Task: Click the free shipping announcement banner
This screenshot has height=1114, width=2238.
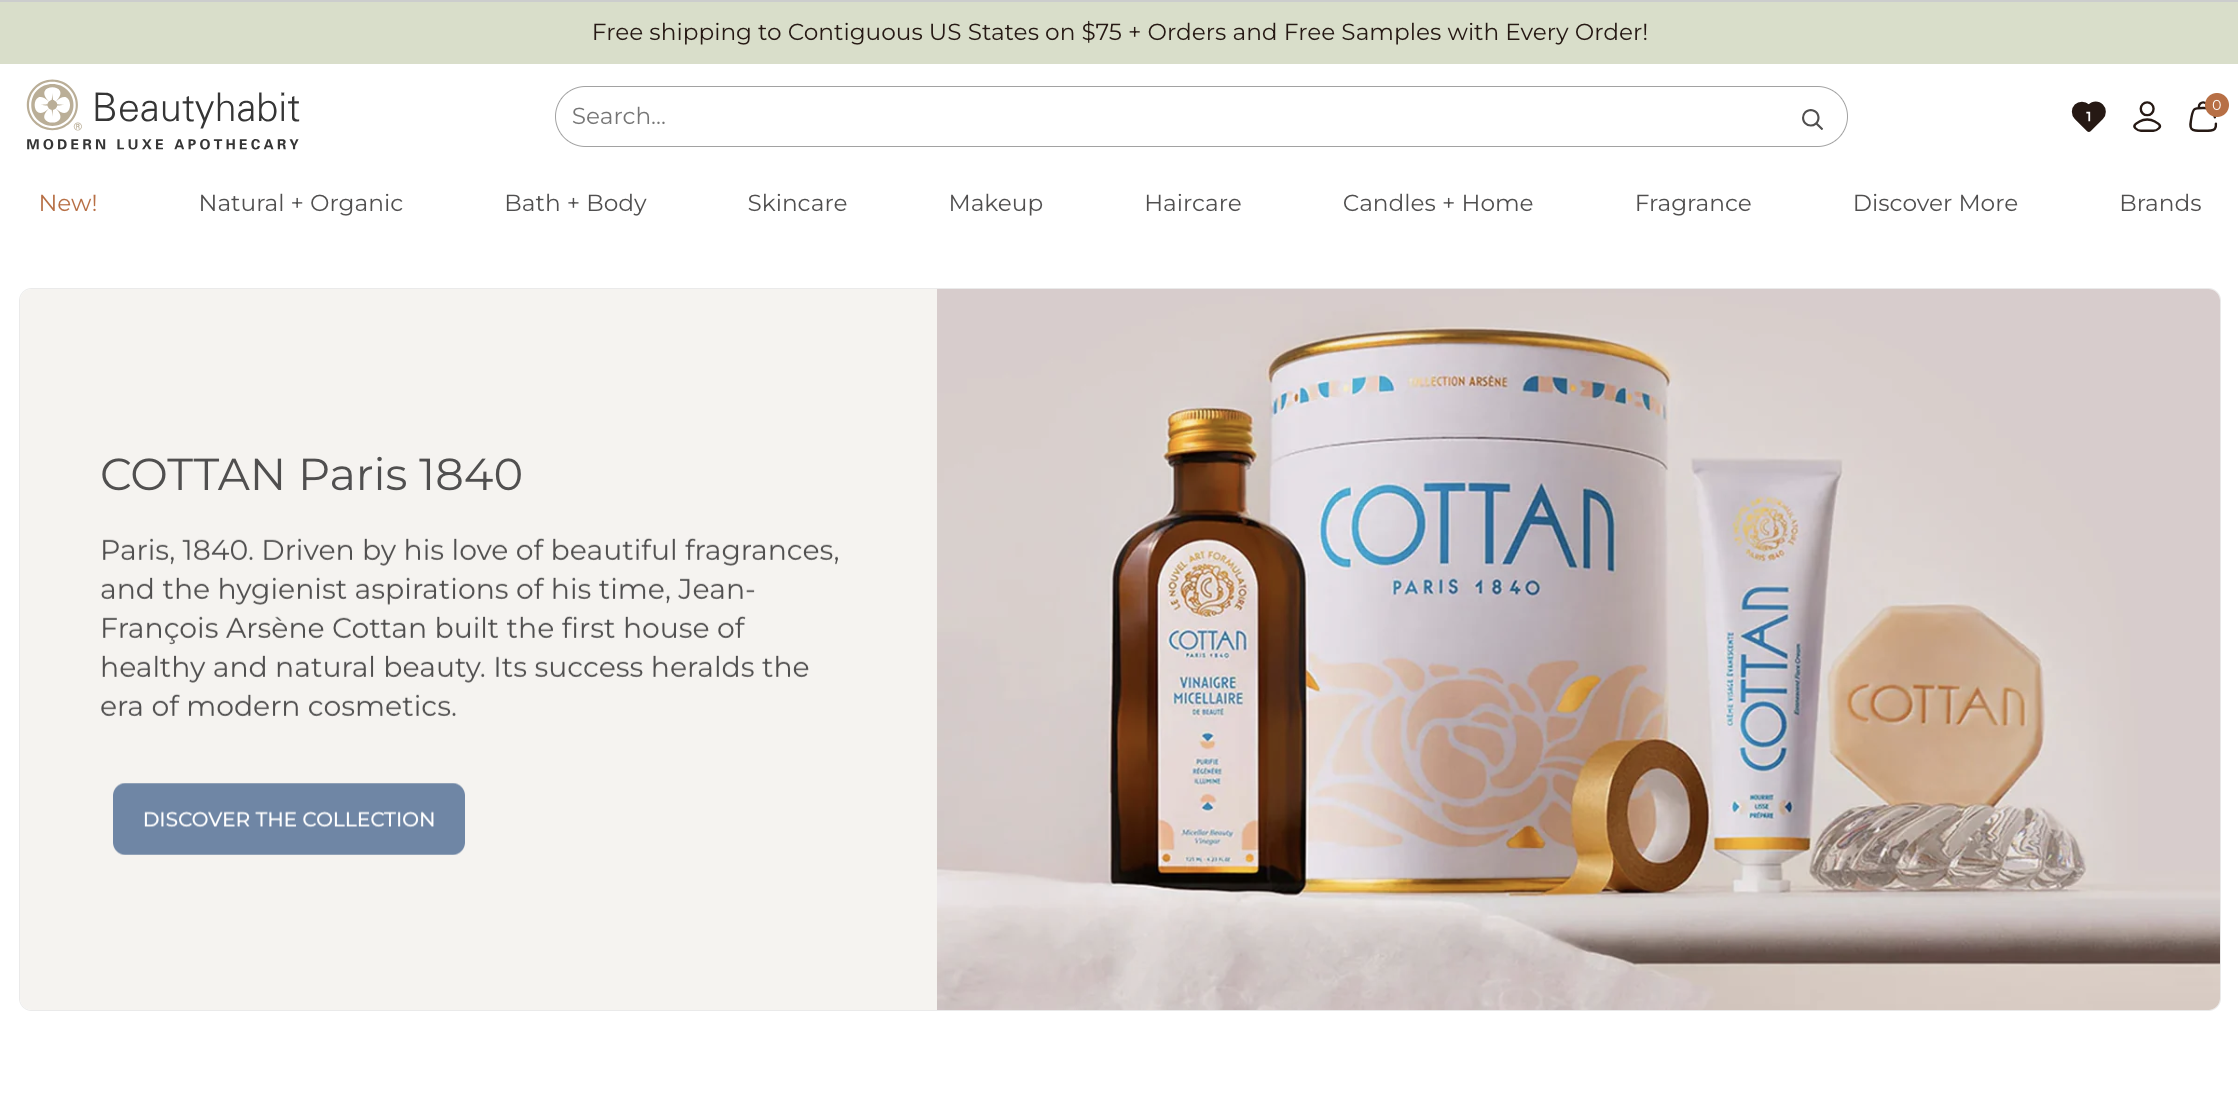Action: click(1119, 32)
